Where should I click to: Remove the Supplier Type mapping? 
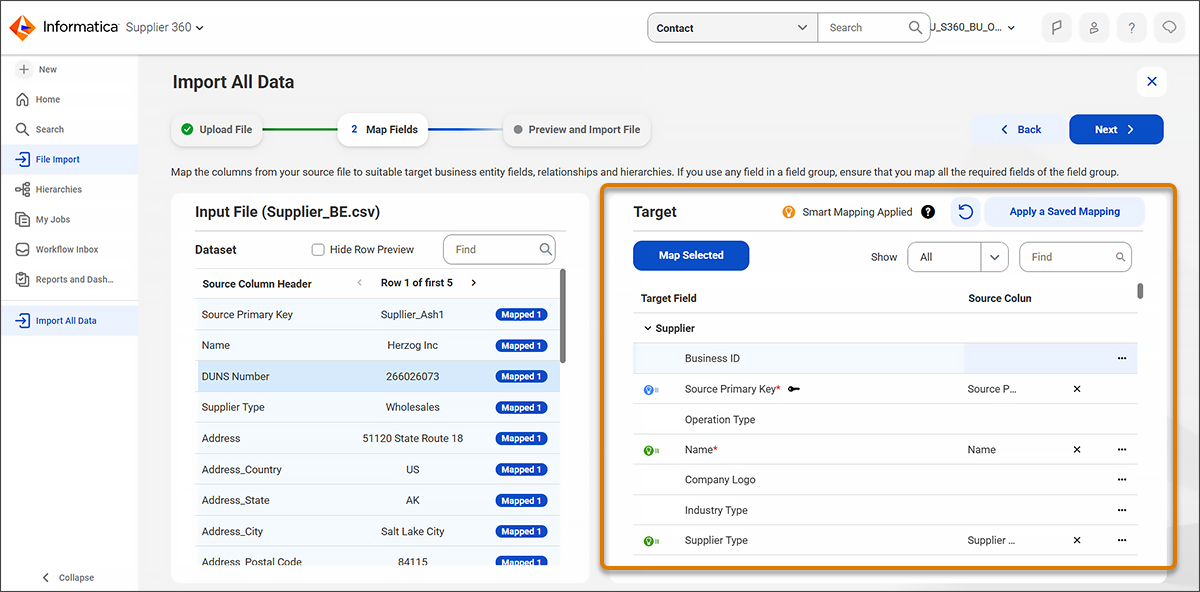[1077, 541]
